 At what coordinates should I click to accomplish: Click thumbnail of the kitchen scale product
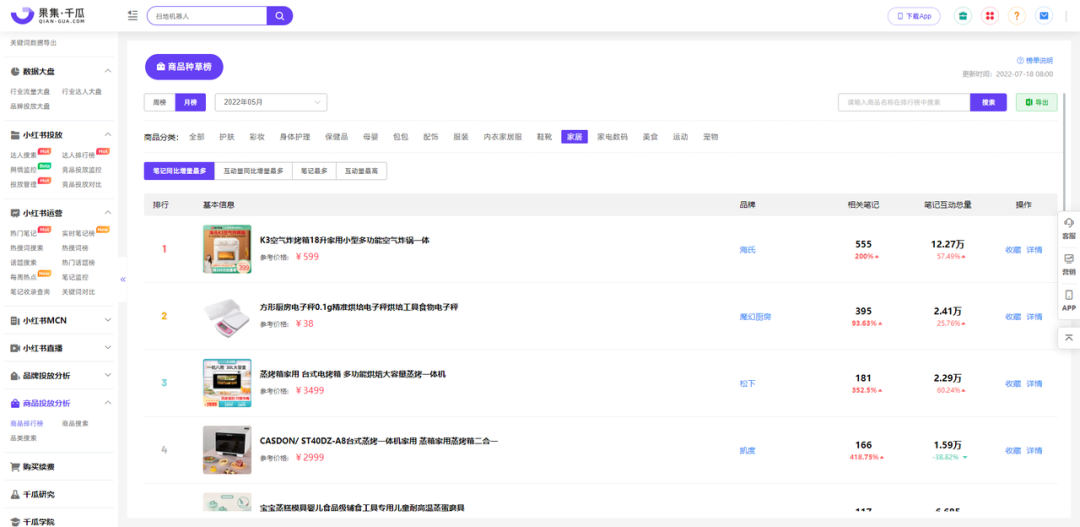pyautogui.click(x=226, y=316)
